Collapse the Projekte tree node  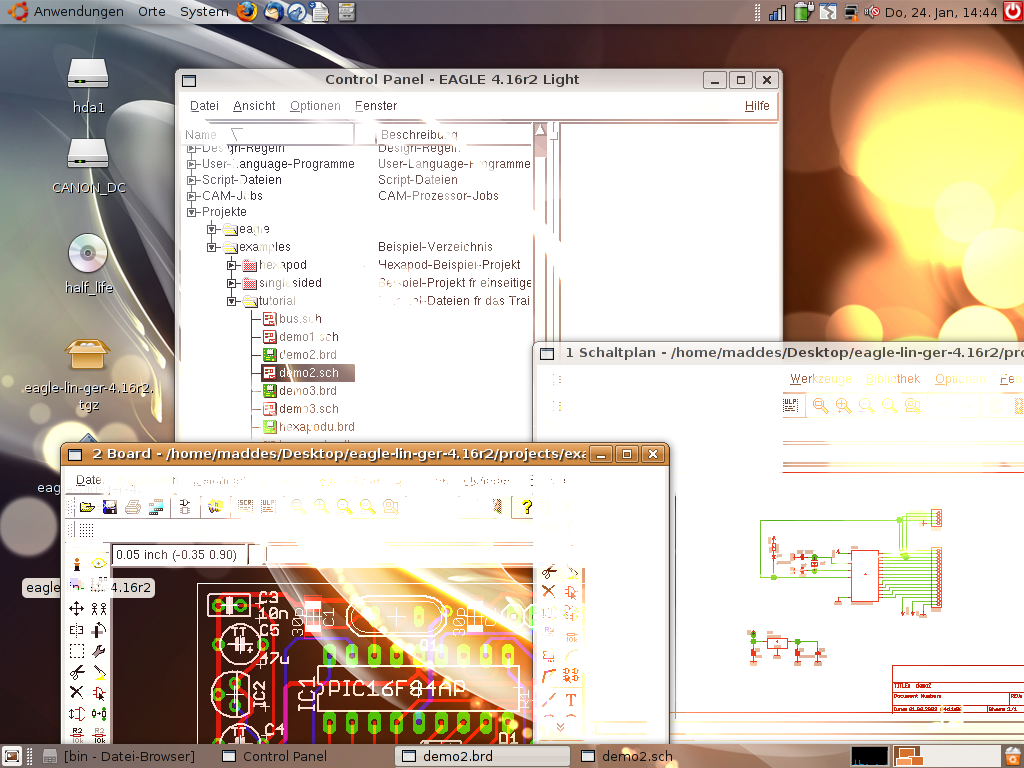pyautogui.click(x=192, y=212)
